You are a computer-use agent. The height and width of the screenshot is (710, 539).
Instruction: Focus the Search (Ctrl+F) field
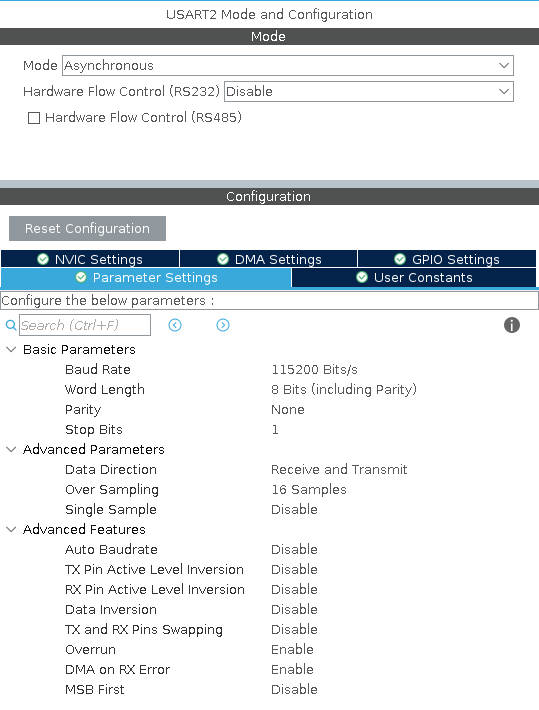(x=85, y=325)
